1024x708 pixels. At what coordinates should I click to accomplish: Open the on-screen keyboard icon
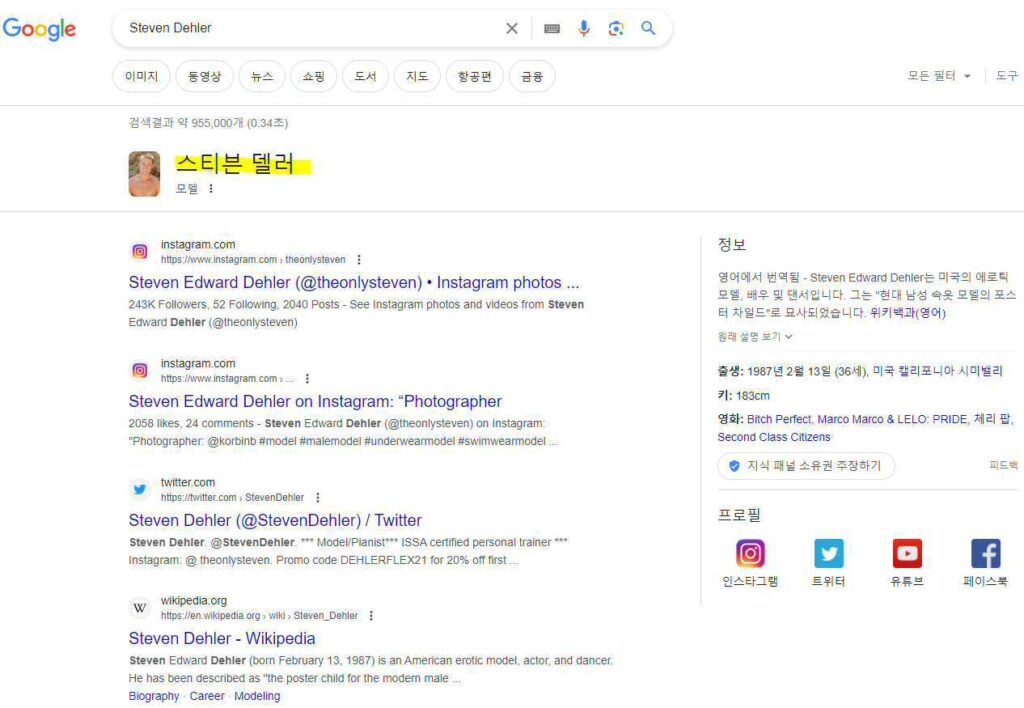(x=552, y=28)
